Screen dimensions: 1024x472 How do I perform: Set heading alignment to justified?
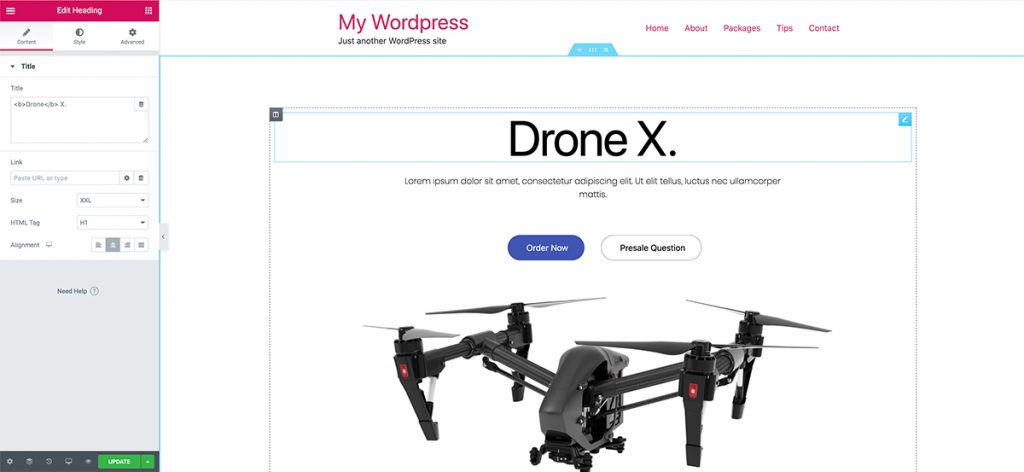coord(141,245)
